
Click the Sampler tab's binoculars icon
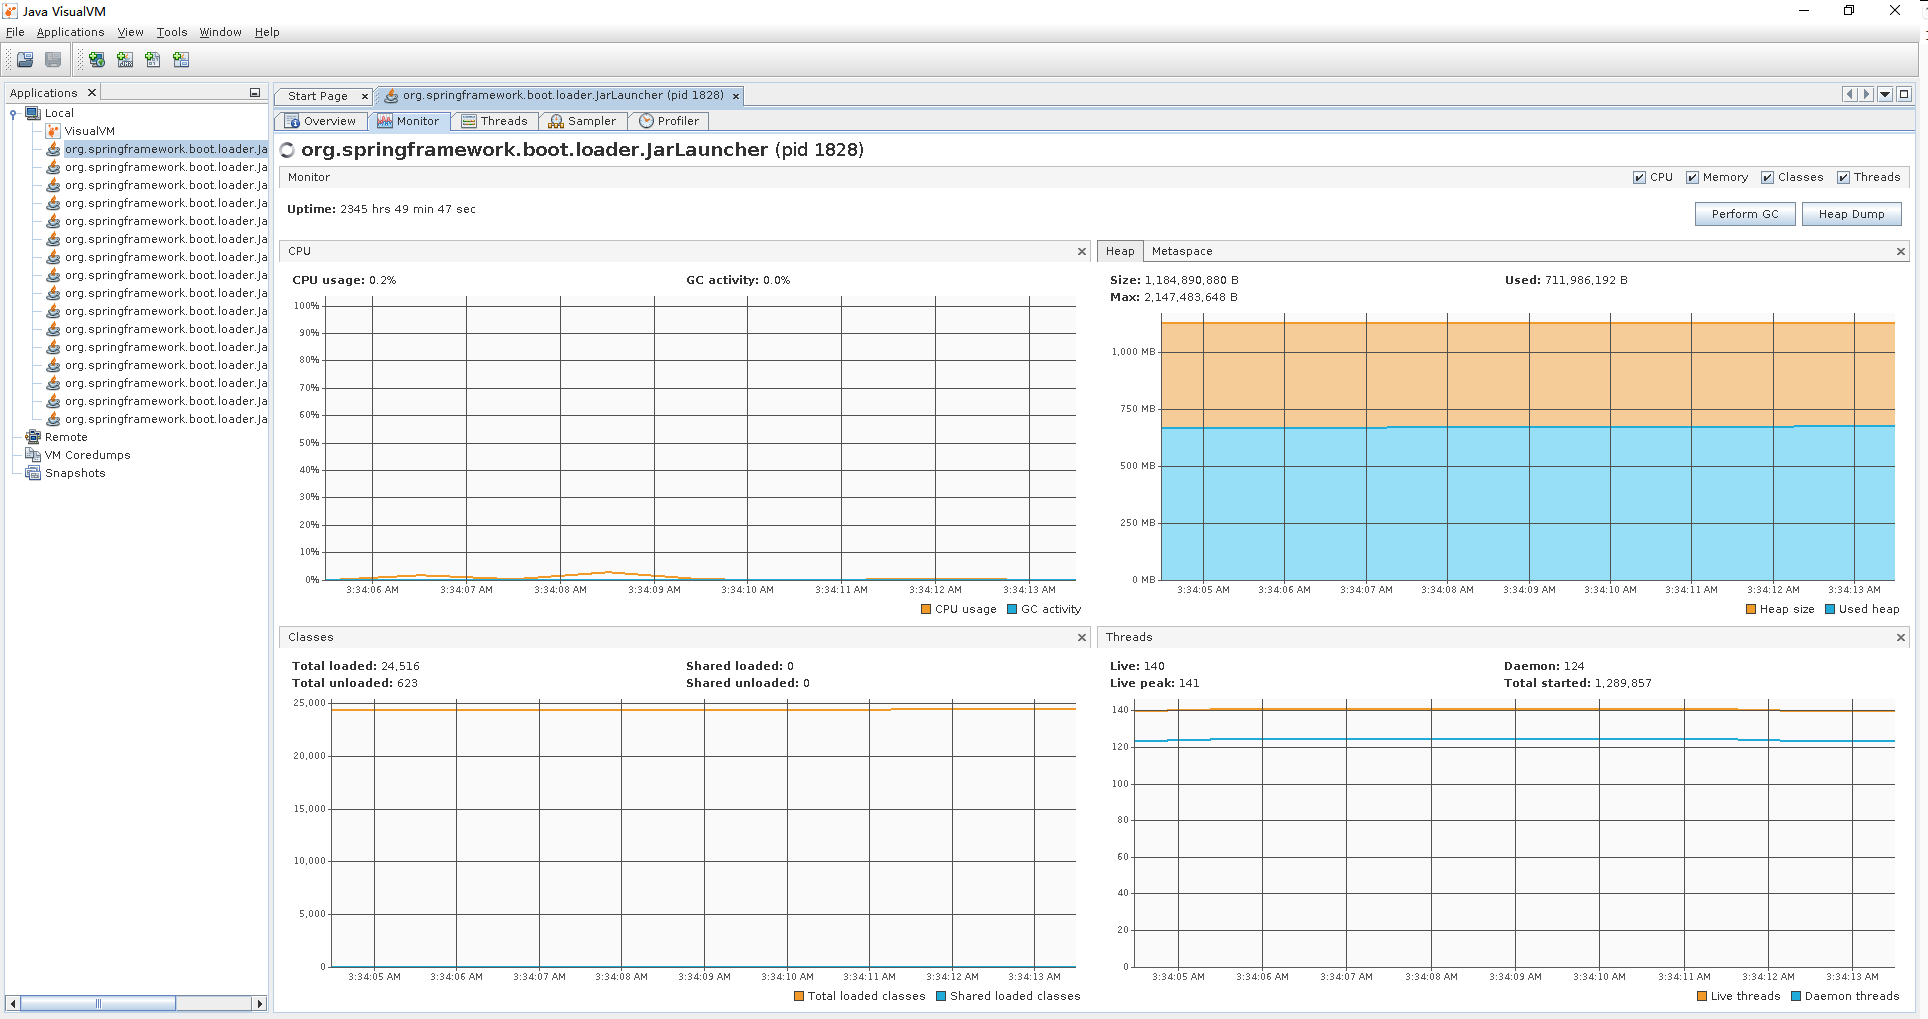pyautogui.click(x=556, y=121)
